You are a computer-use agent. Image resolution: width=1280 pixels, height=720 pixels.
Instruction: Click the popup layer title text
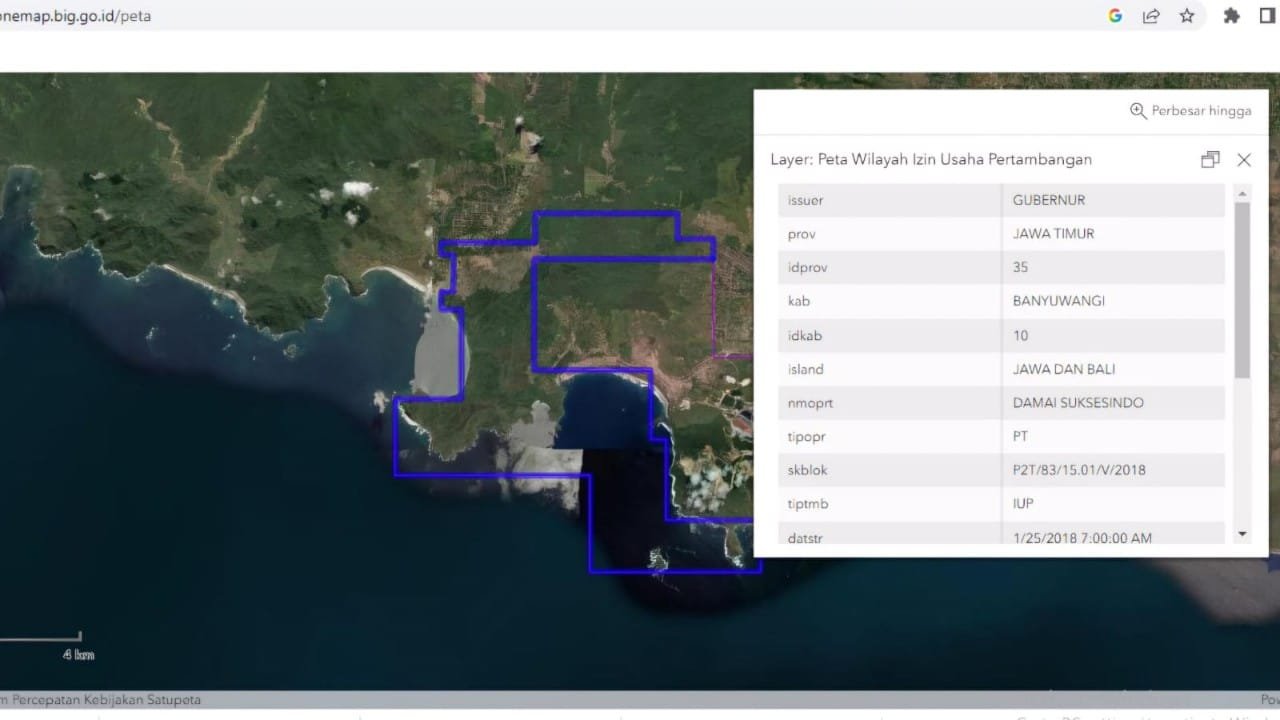click(x=930, y=160)
